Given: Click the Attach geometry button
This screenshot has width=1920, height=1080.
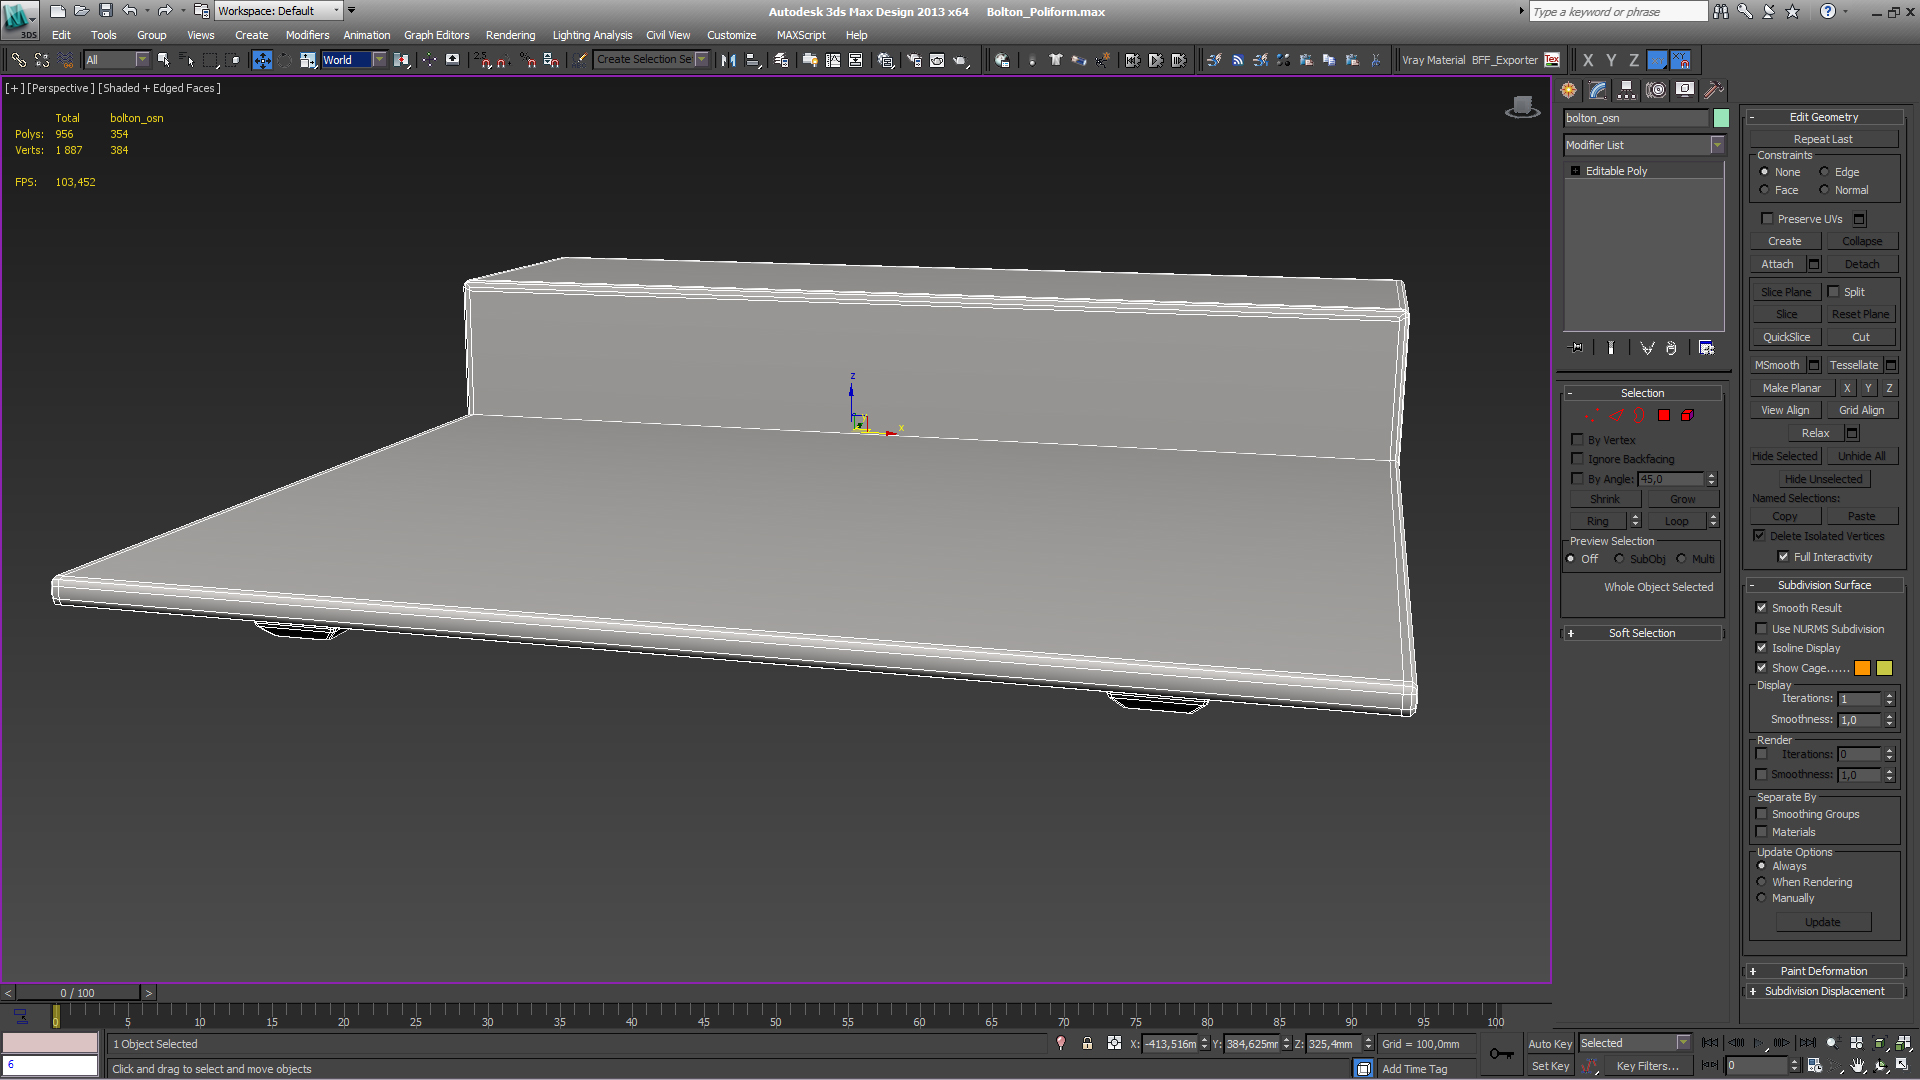Looking at the screenshot, I should (x=1779, y=264).
